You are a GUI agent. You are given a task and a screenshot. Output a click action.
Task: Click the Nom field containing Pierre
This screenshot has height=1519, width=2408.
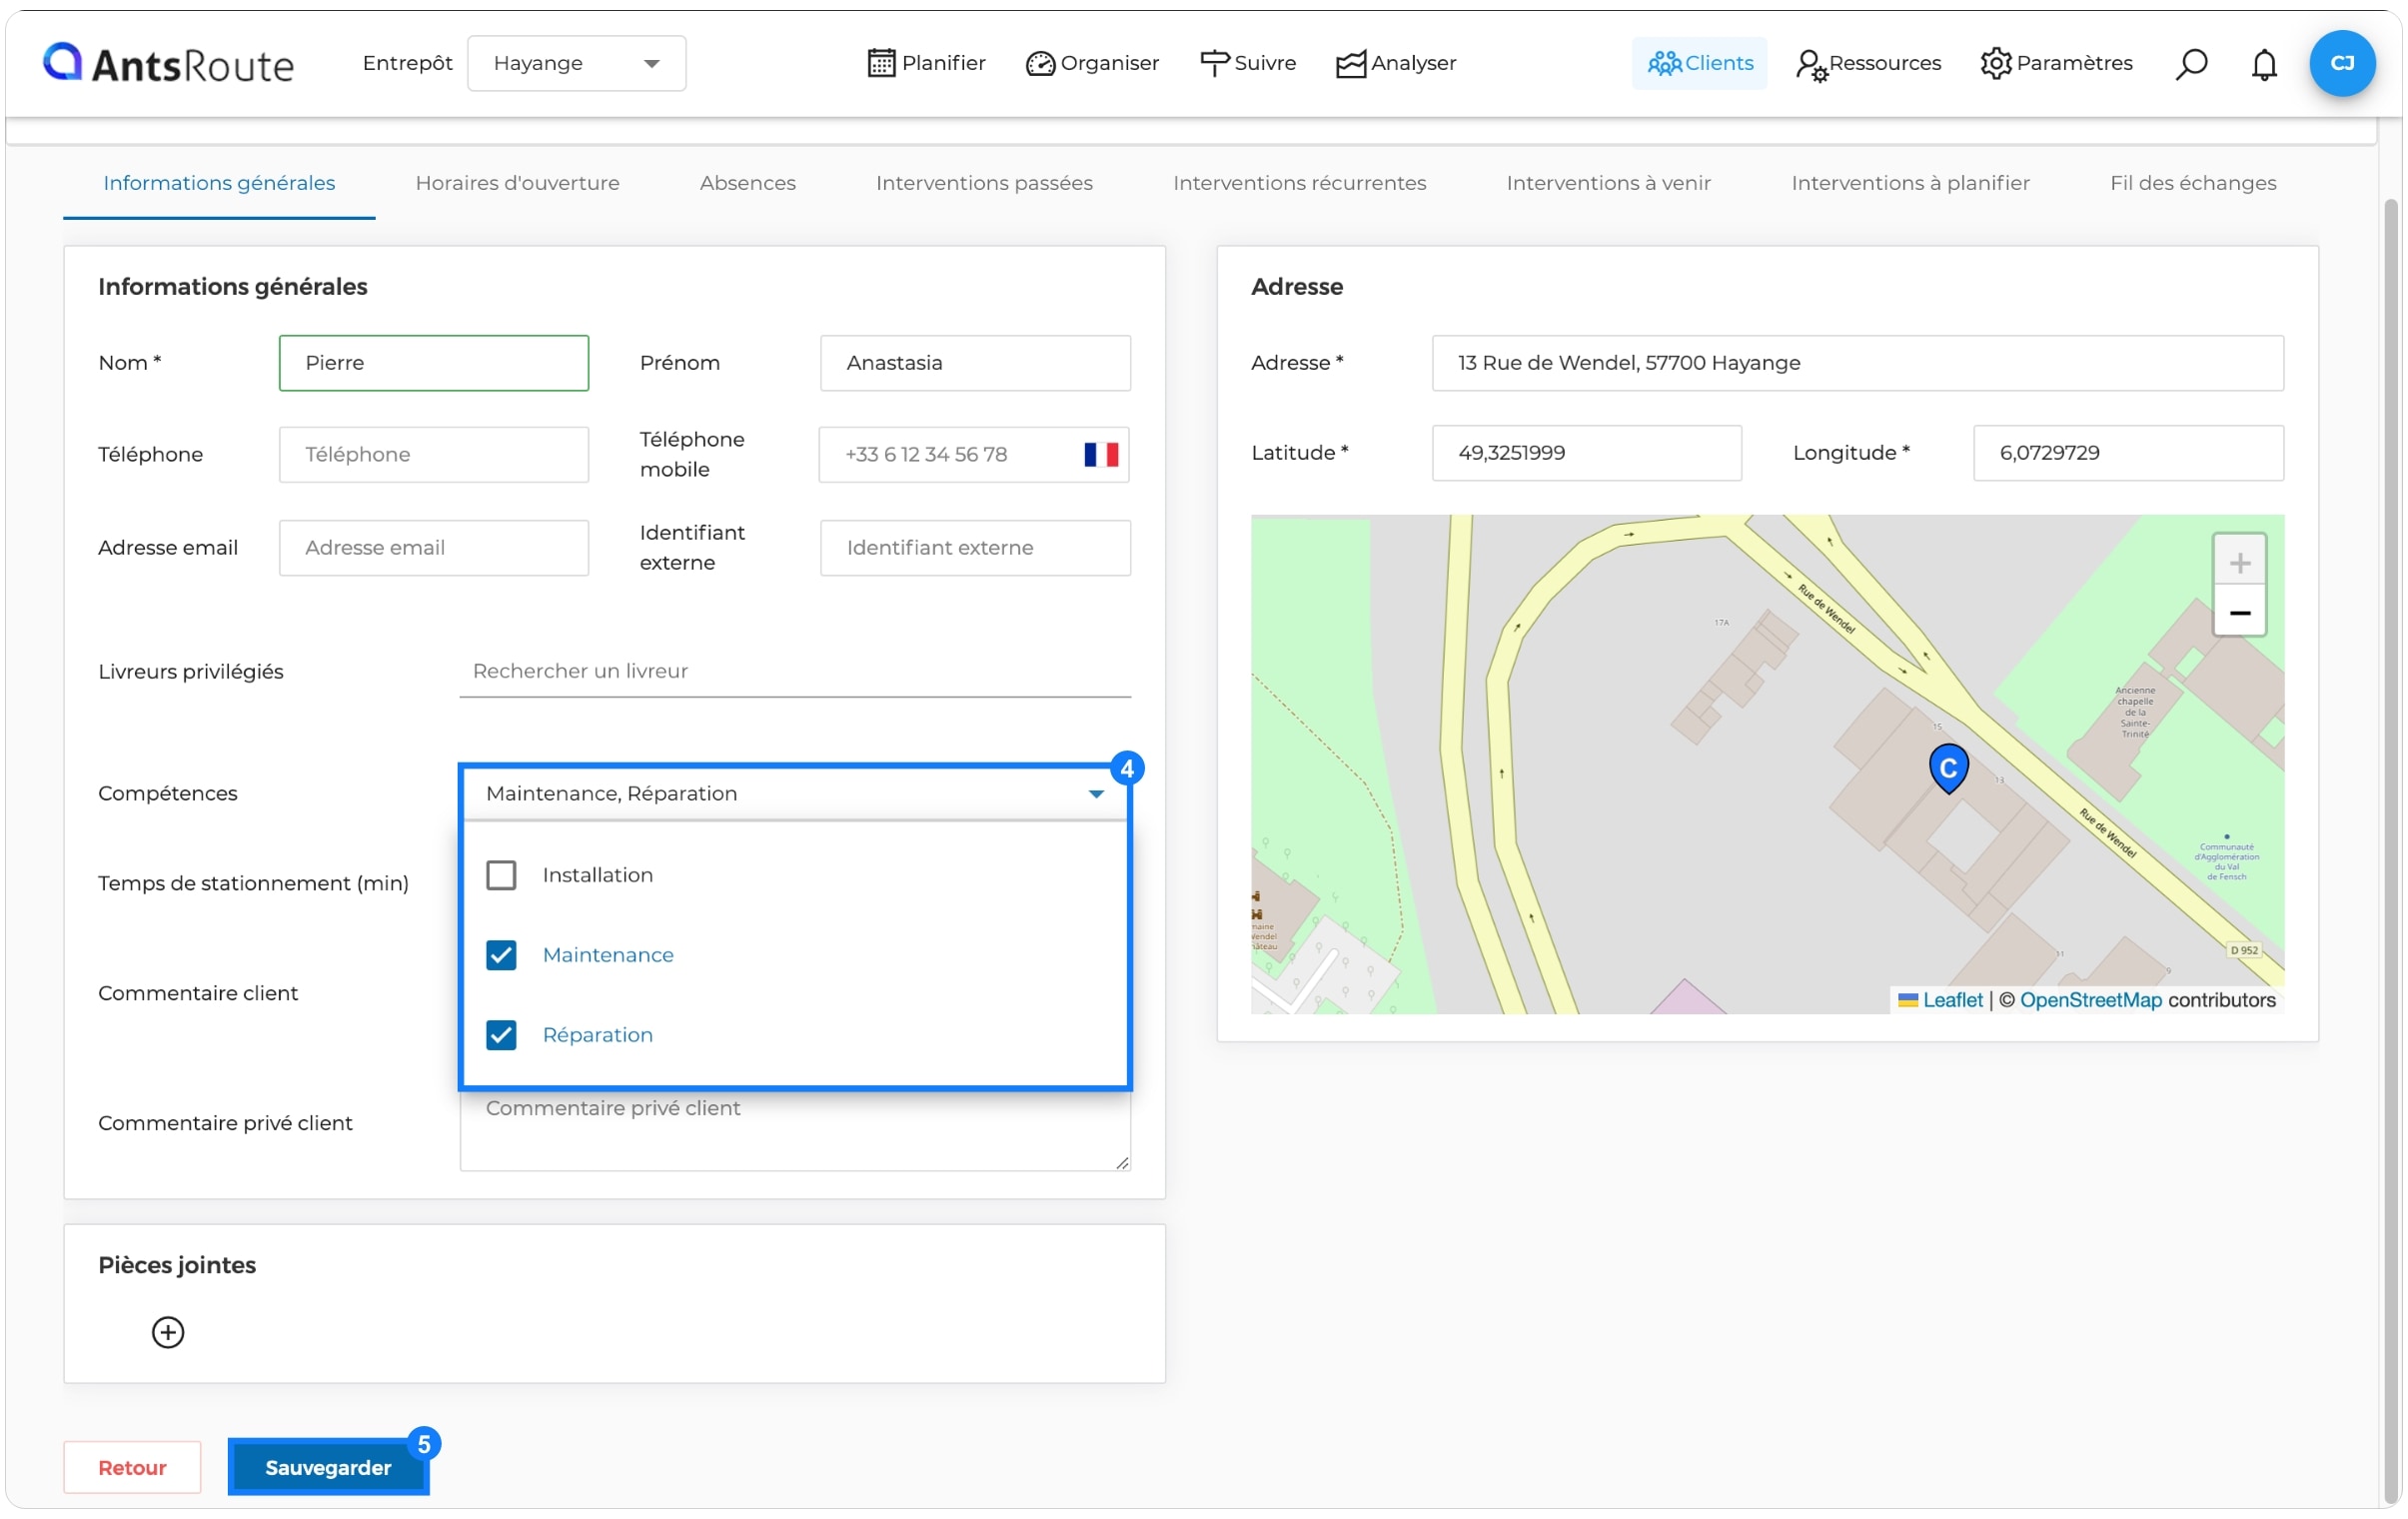click(434, 363)
